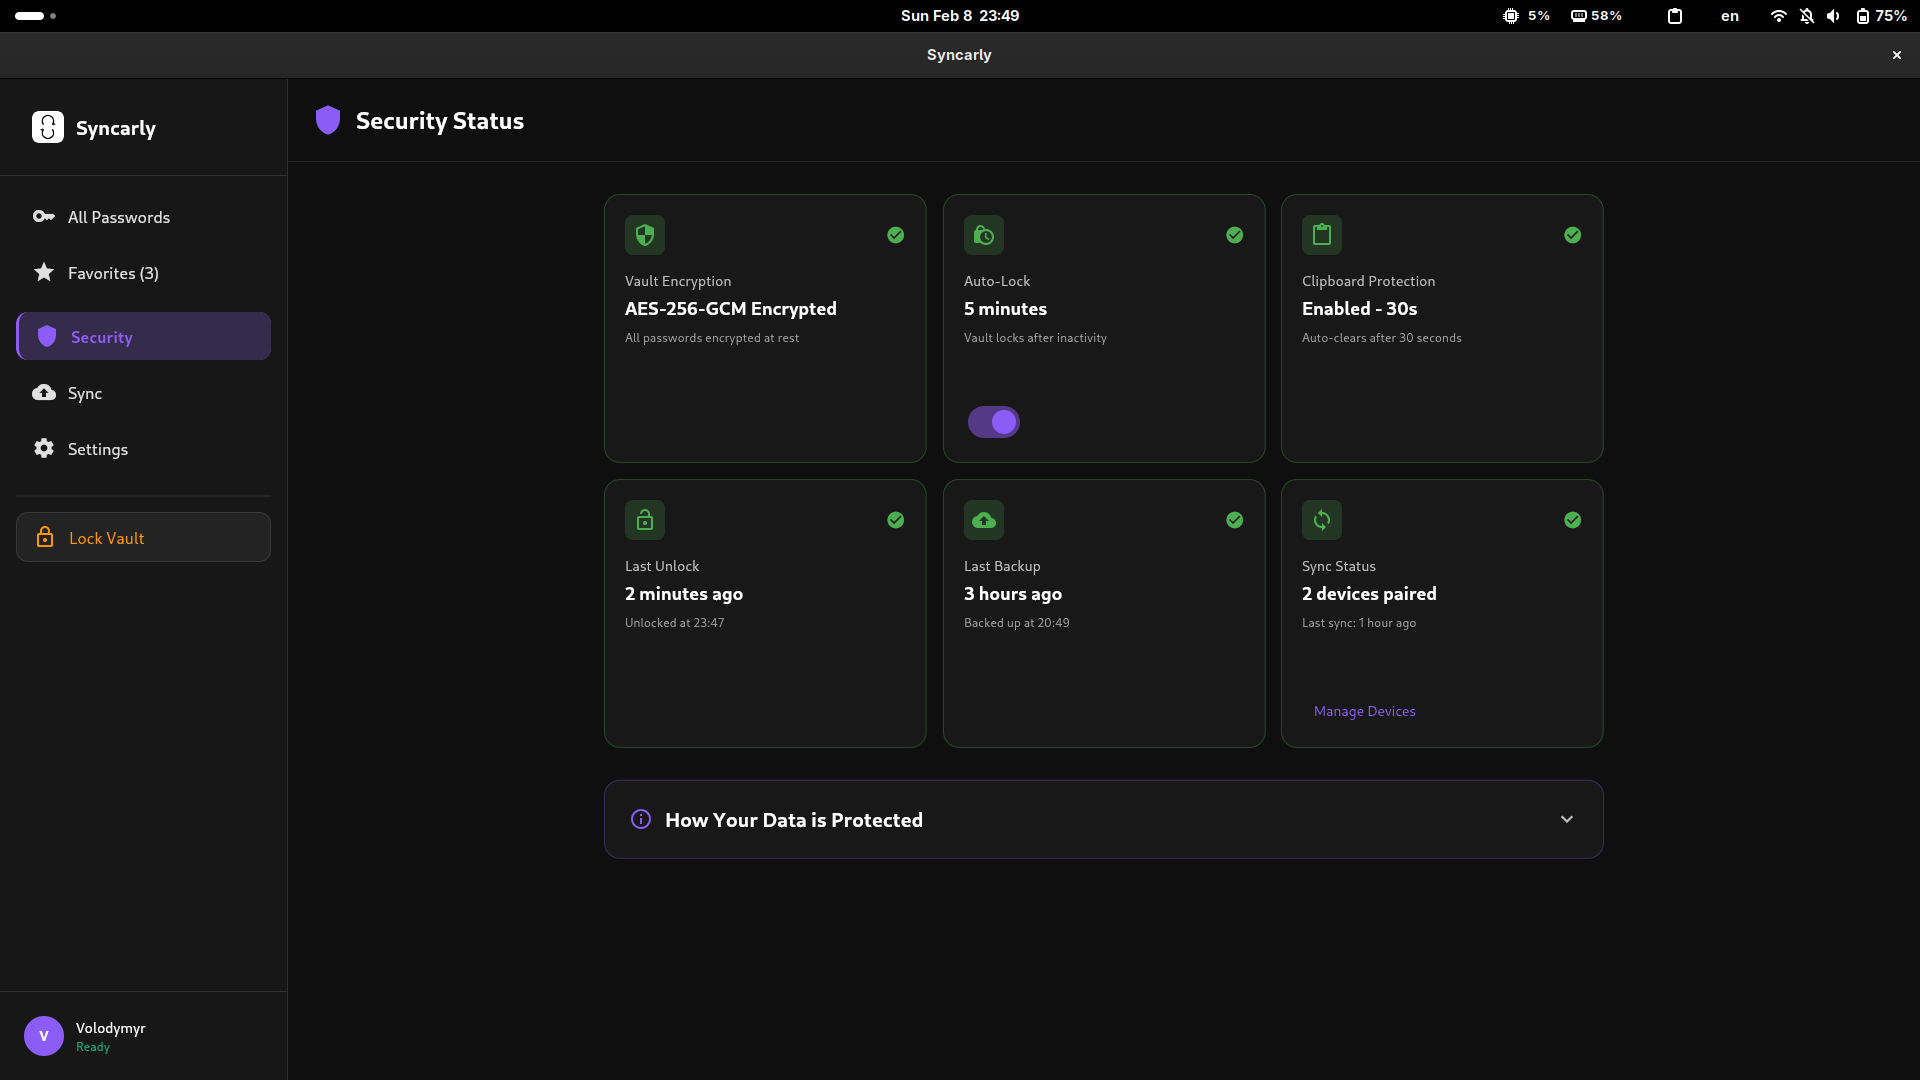Click the Clipboard Protection icon
This screenshot has height=1080, width=1920.
tap(1321, 234)
